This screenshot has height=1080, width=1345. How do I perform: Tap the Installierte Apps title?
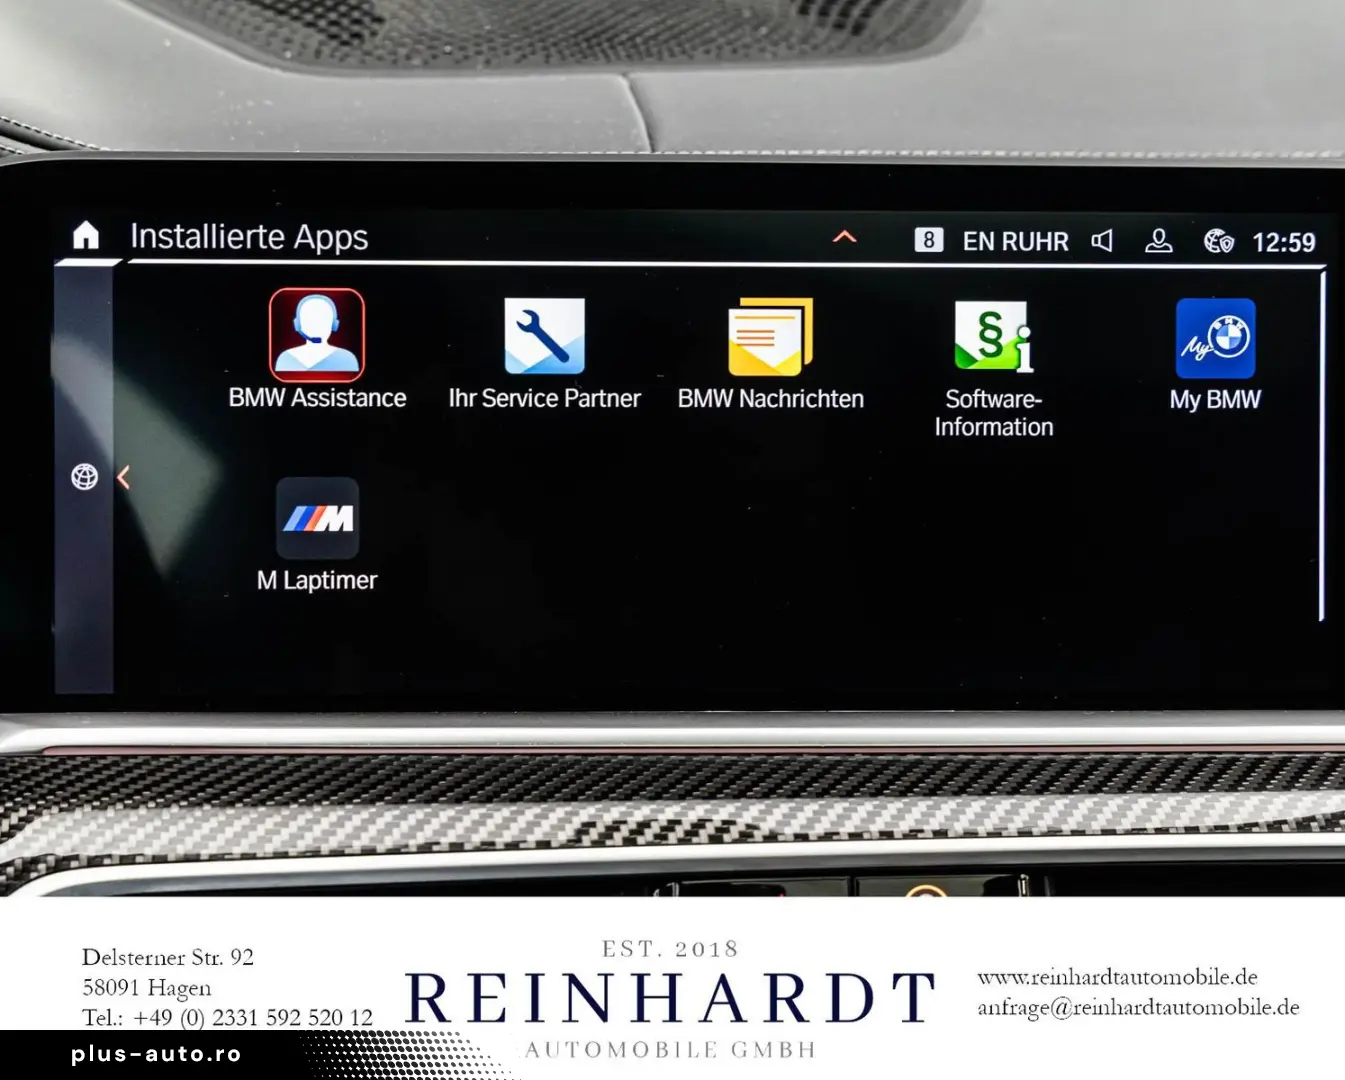[249, 237]
